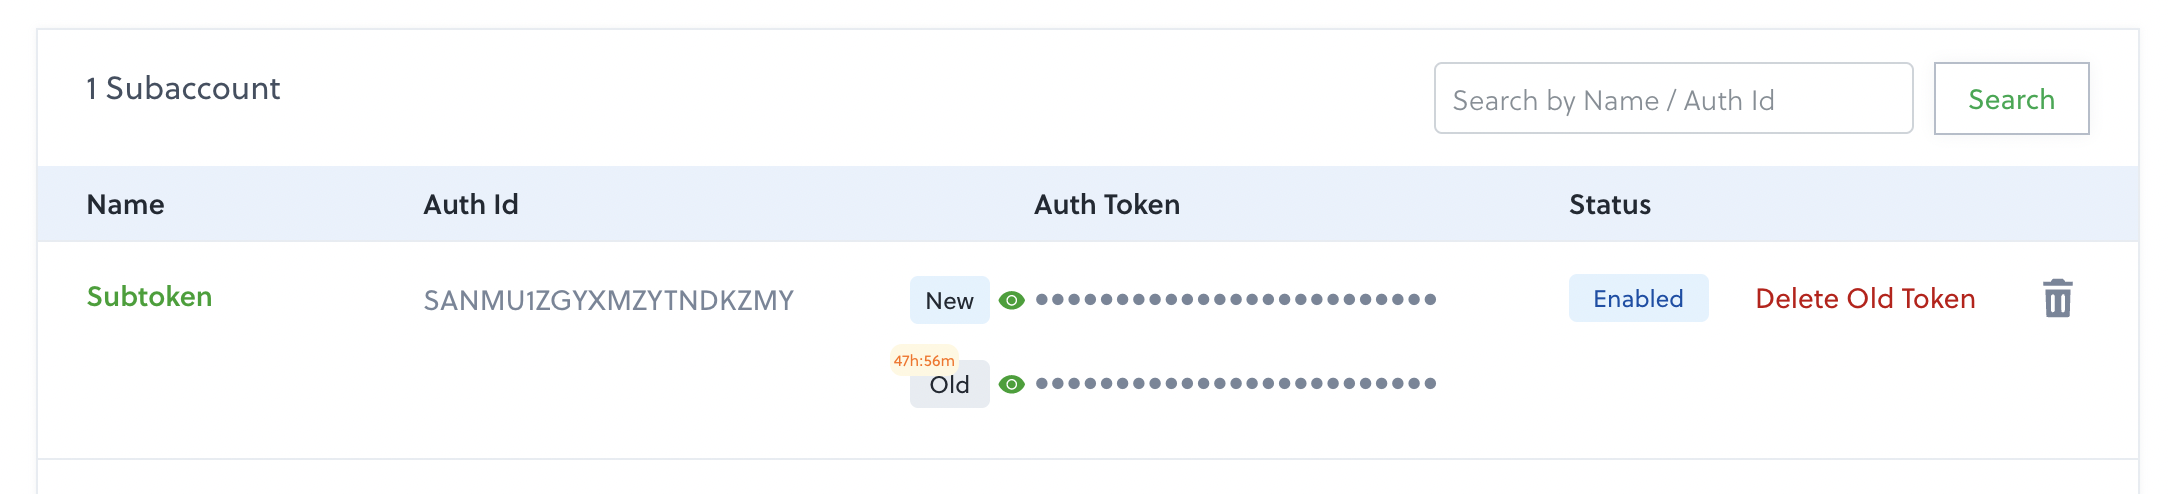Open the Subtoken subaccount link

point(149,297)
